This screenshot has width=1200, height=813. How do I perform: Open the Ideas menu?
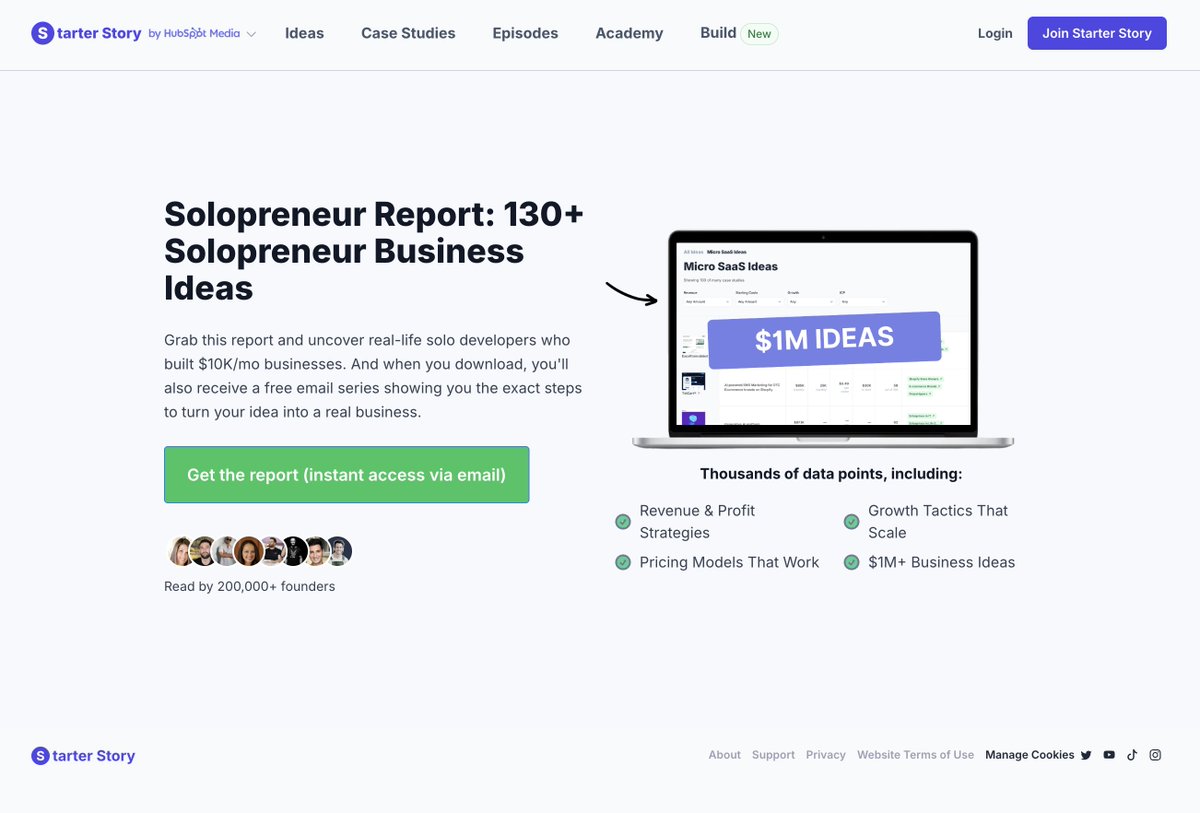304,33
